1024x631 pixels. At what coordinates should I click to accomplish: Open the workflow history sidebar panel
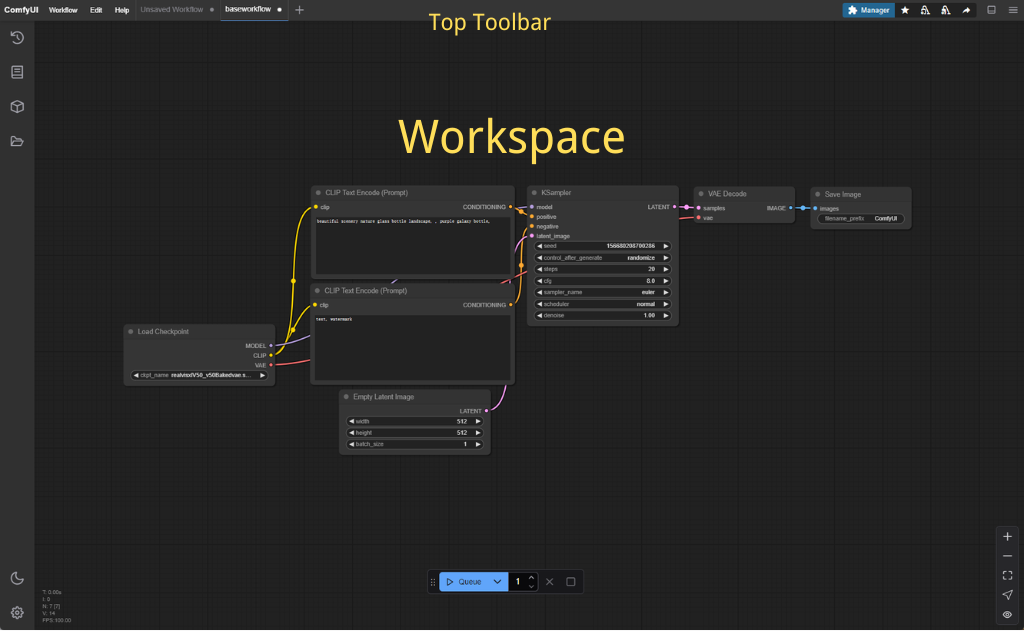[x=16, y=37]
